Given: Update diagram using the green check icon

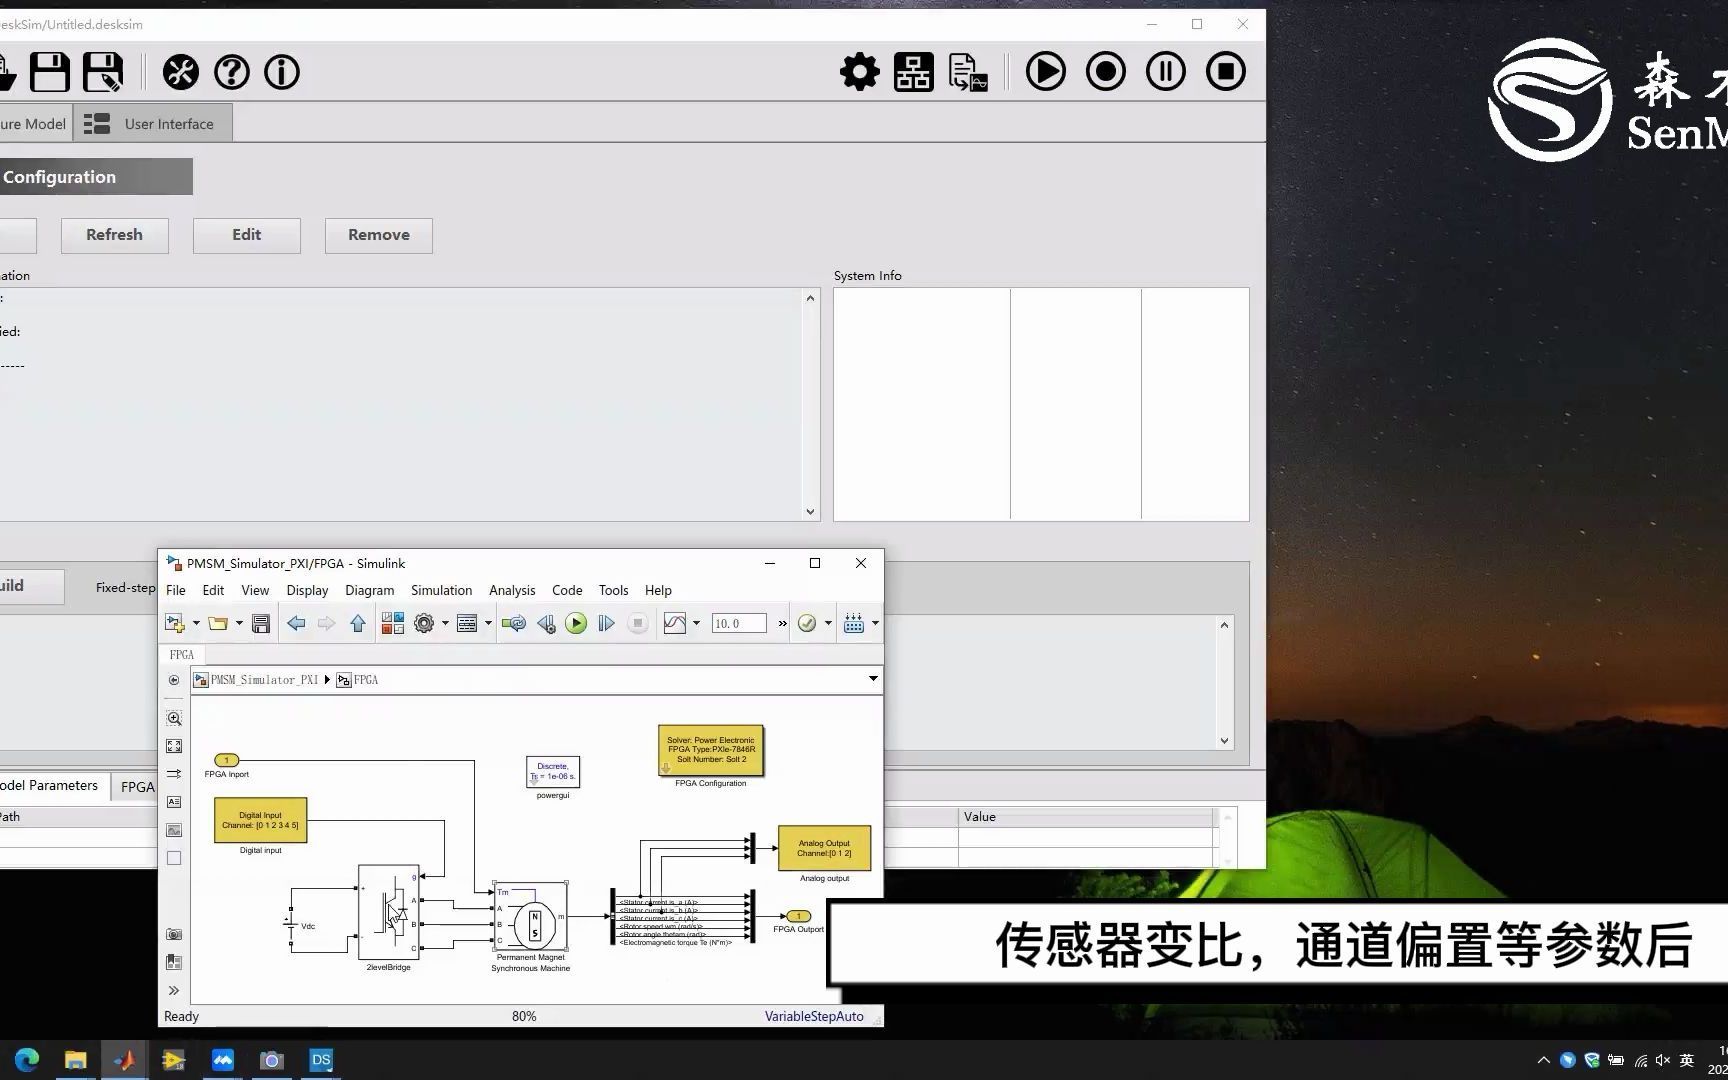Looking at the screenshot, I should pyautogui.click(x=808, y=623).
